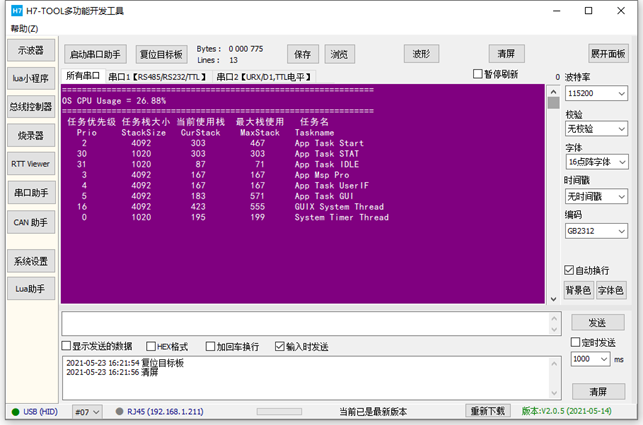Switch to the 串口2 URX/D1 tab
The width and height of the screenshot is (643, 425).
[x=264, y=77]
